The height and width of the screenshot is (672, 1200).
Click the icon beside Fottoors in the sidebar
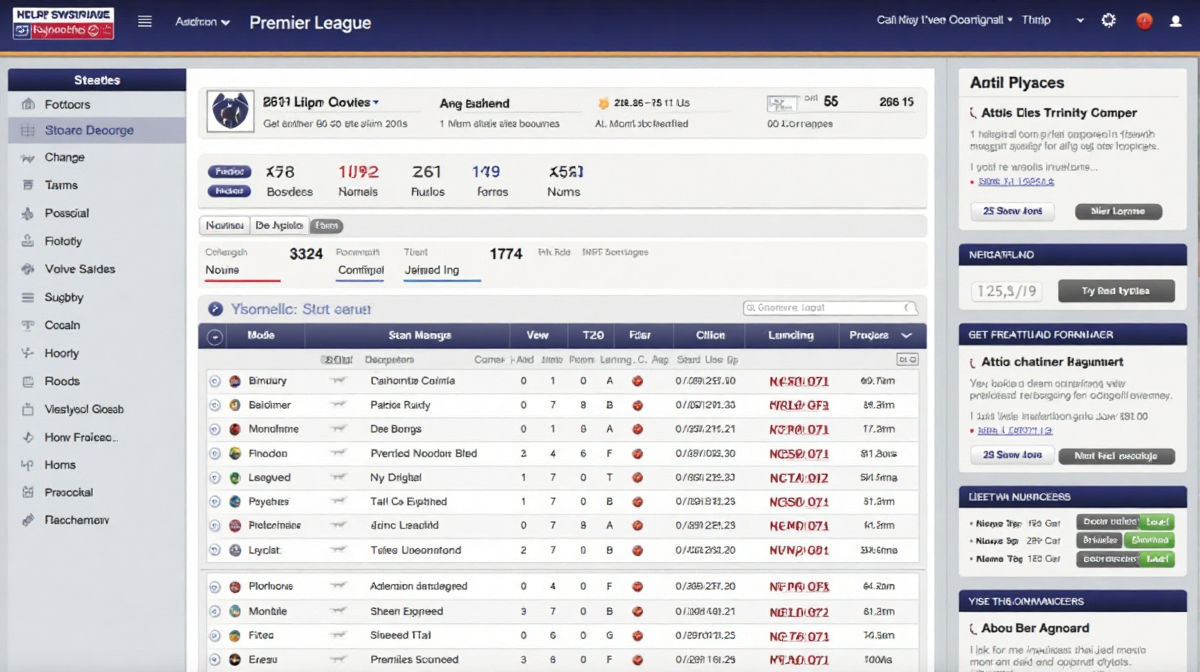coord(26,104)
